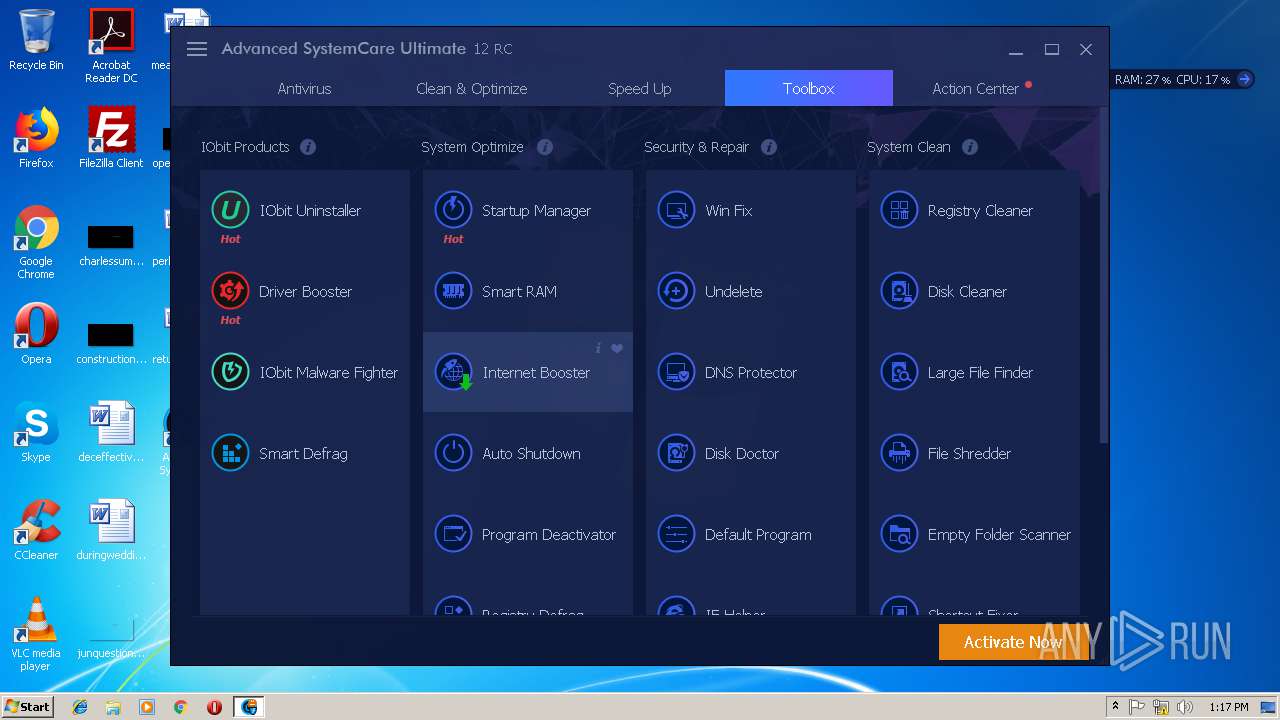This screenshot has height=720, width=1280.
Task: Show info for Security & Repair section
Action: pyautogui.click(x=769, y=147)
